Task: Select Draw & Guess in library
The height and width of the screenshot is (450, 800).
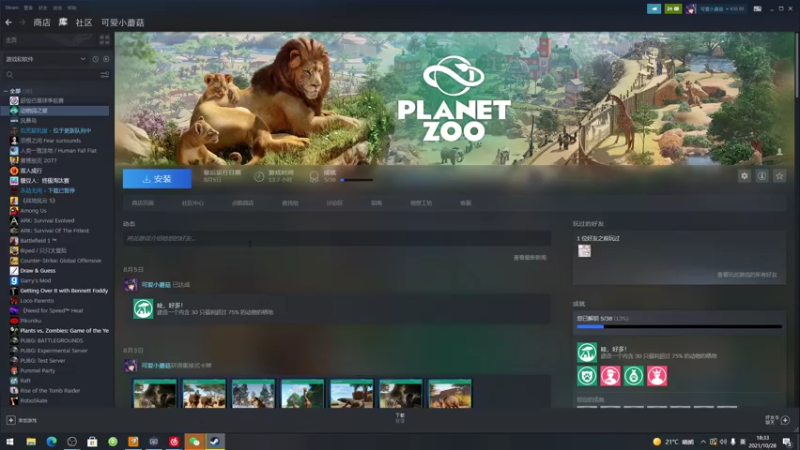Action: 37,270
